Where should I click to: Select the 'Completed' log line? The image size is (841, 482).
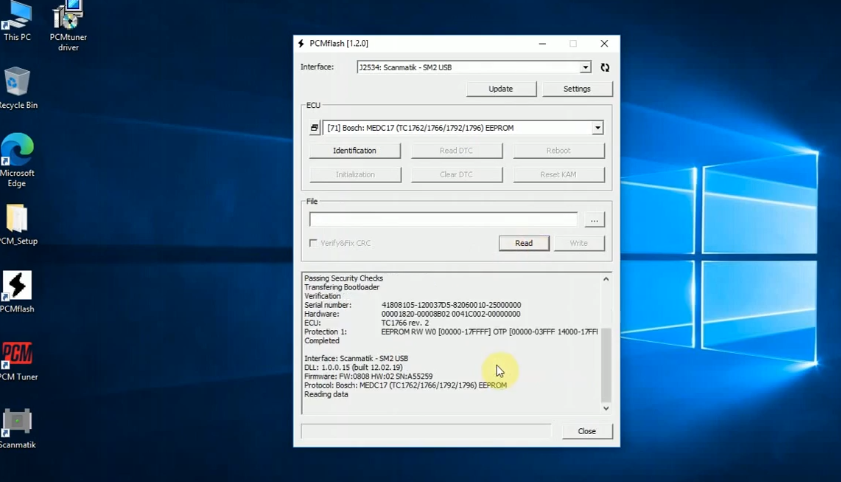click(322, 340)
